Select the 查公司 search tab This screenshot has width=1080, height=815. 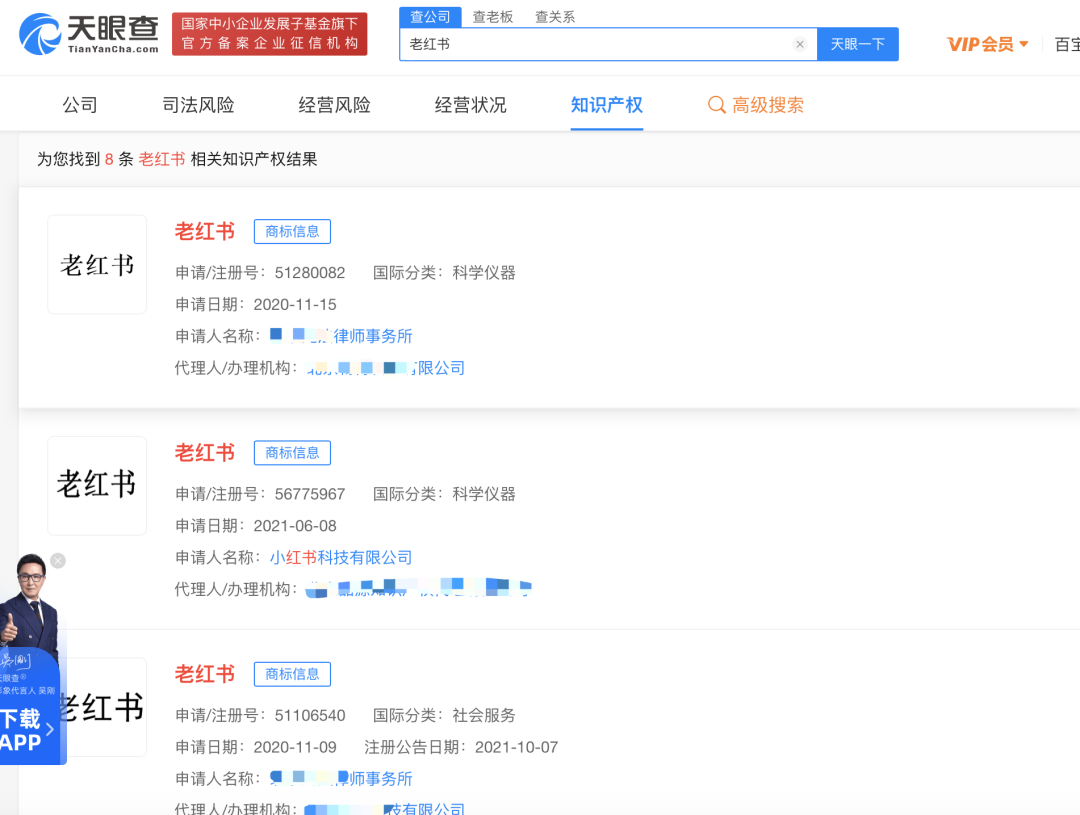(x=430, y=16)
